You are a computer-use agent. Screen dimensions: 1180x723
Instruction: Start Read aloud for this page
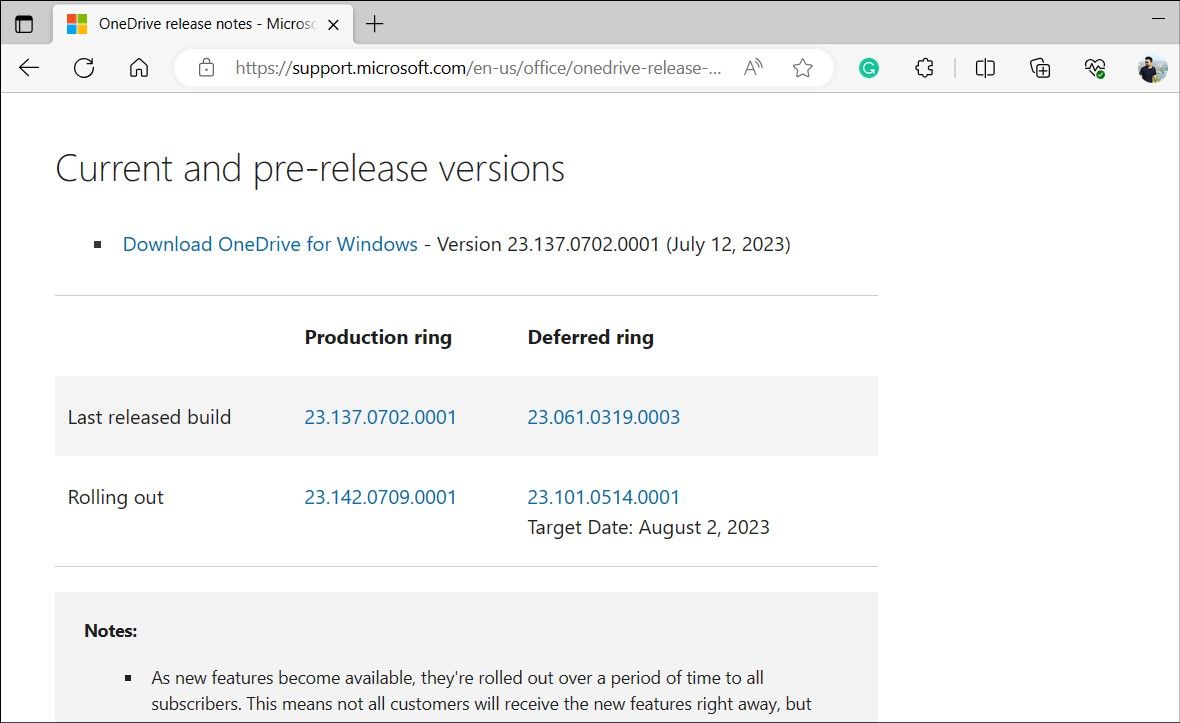[x=752, y=68]
